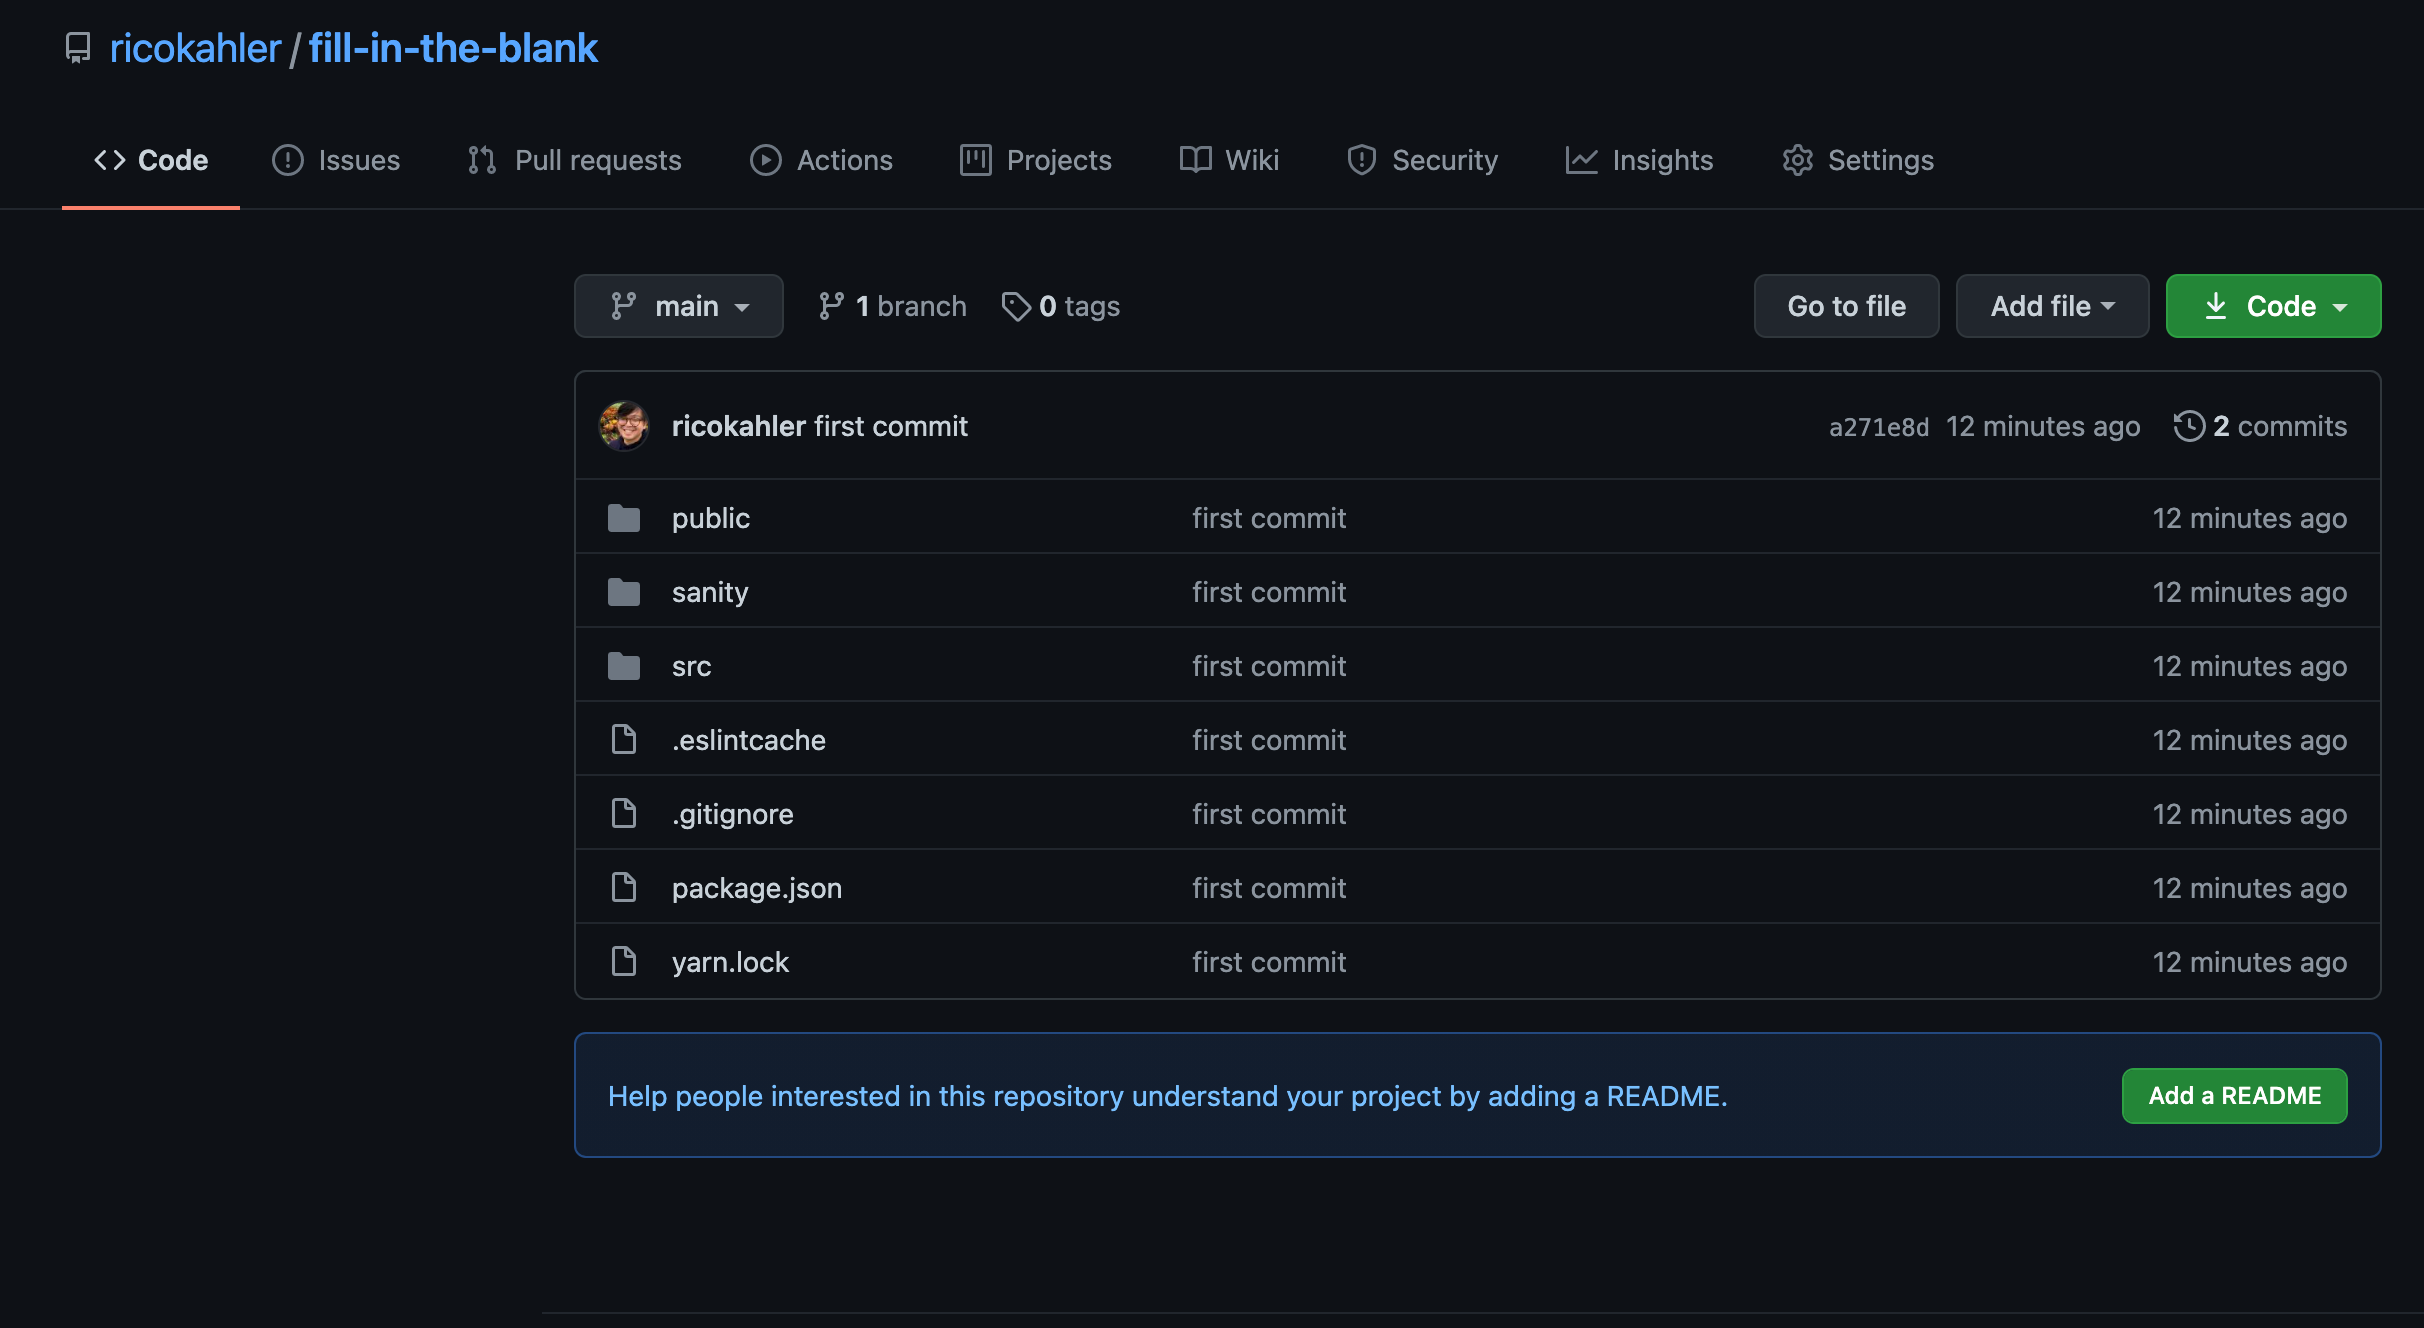The height and width of the screenshot is (1328, 2424).
Task: Open 'first commit' message in sanity row
Action: click(x=1269, y=592)
